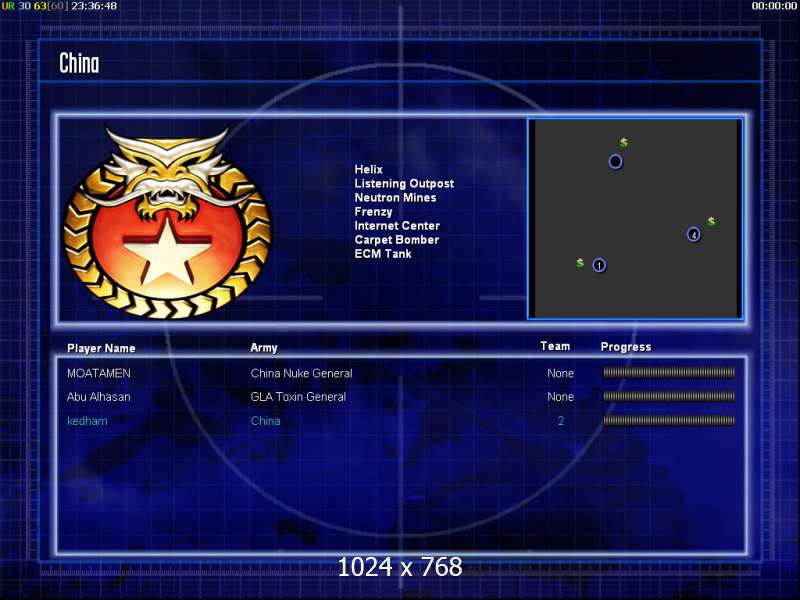
Task: Click MOATAMEN's team value "None"
Action: [x=560, y=373]
